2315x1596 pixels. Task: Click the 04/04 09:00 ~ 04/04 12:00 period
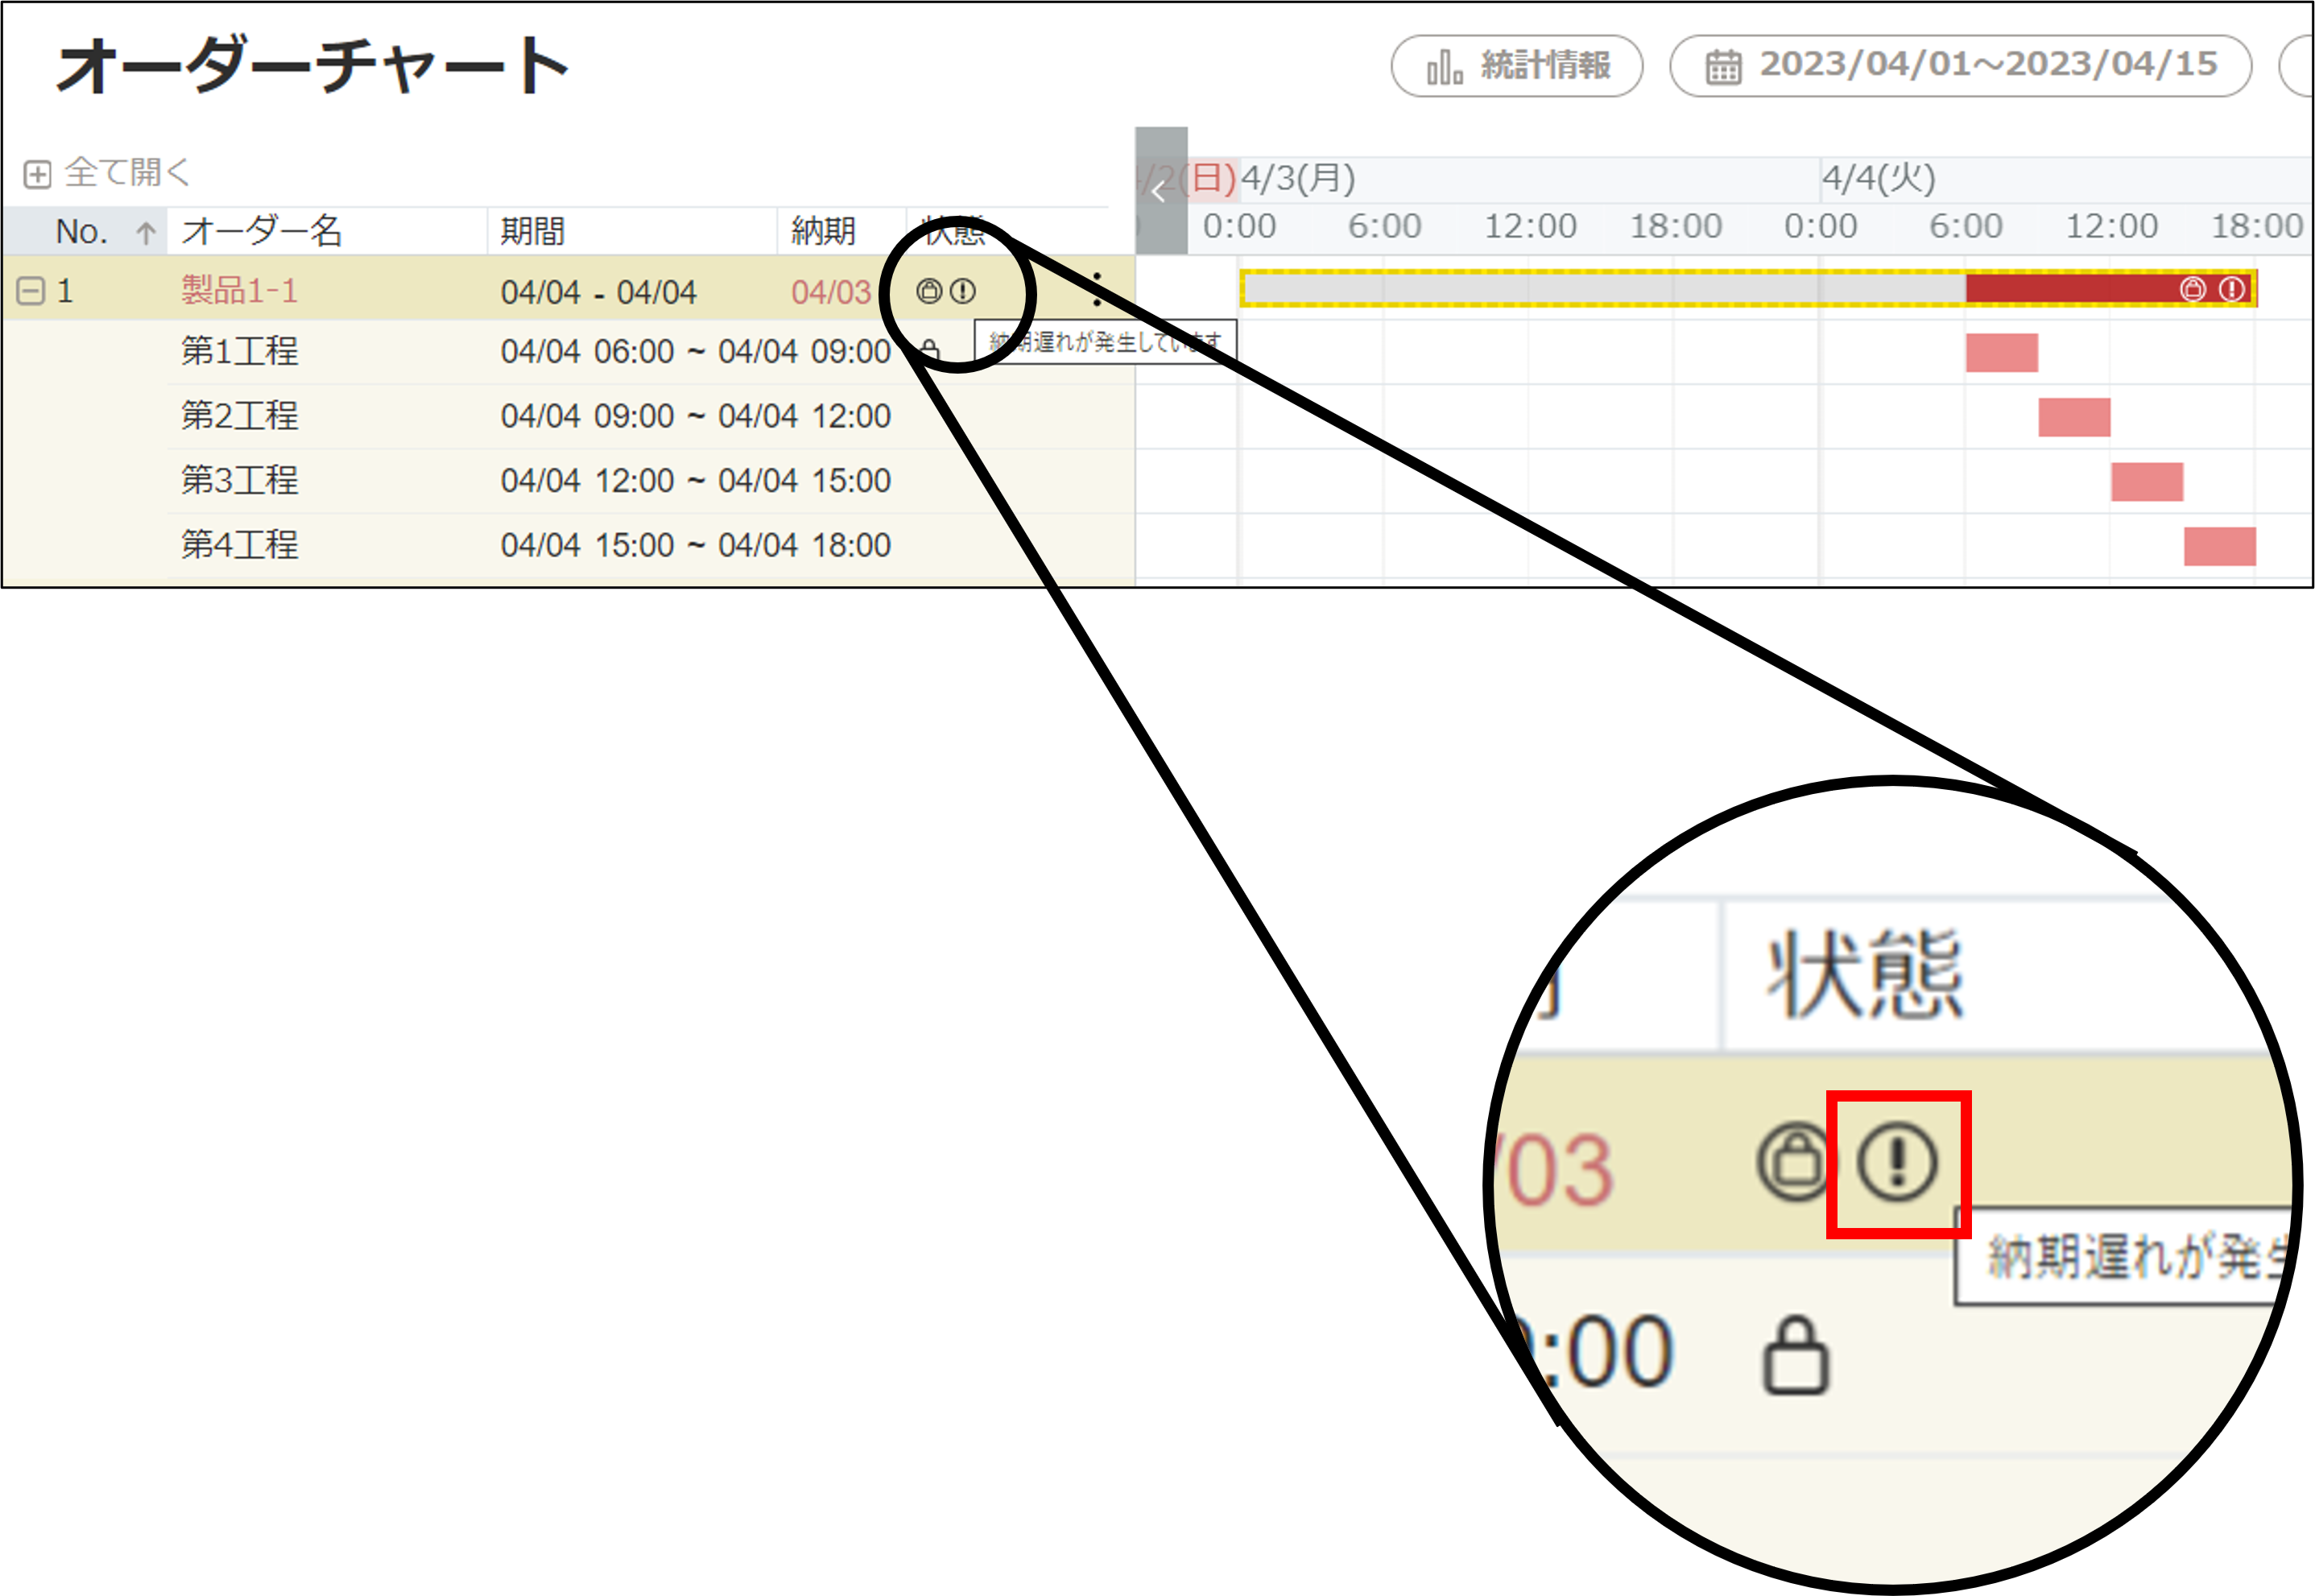tap(695, 416)
